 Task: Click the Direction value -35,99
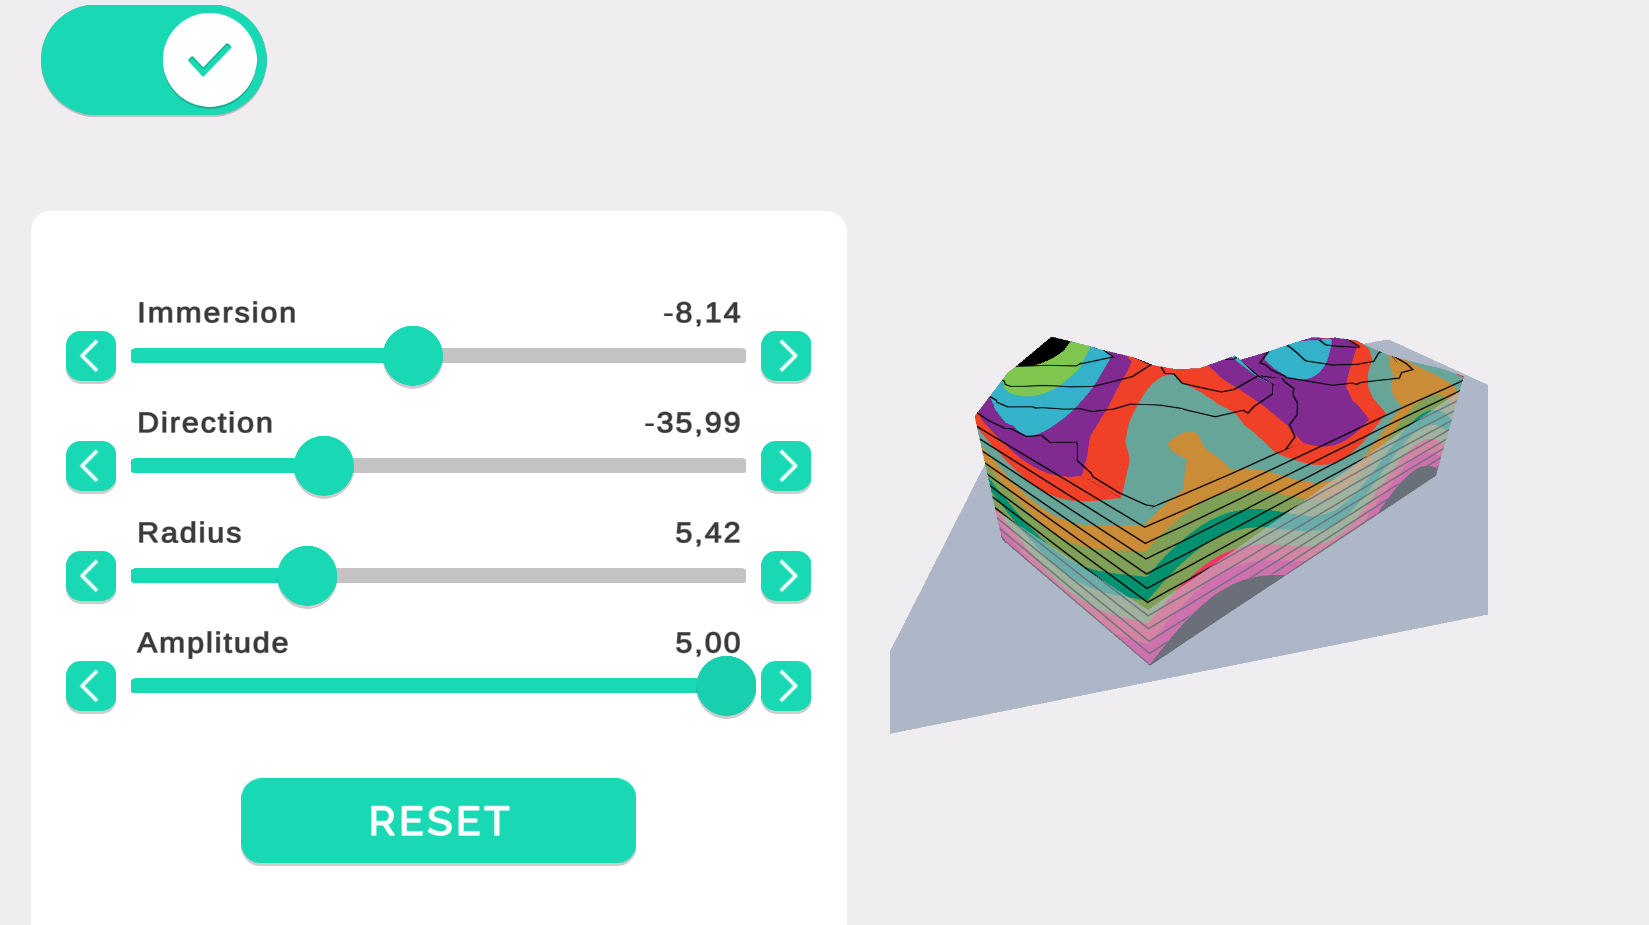[x=693, y=423]
